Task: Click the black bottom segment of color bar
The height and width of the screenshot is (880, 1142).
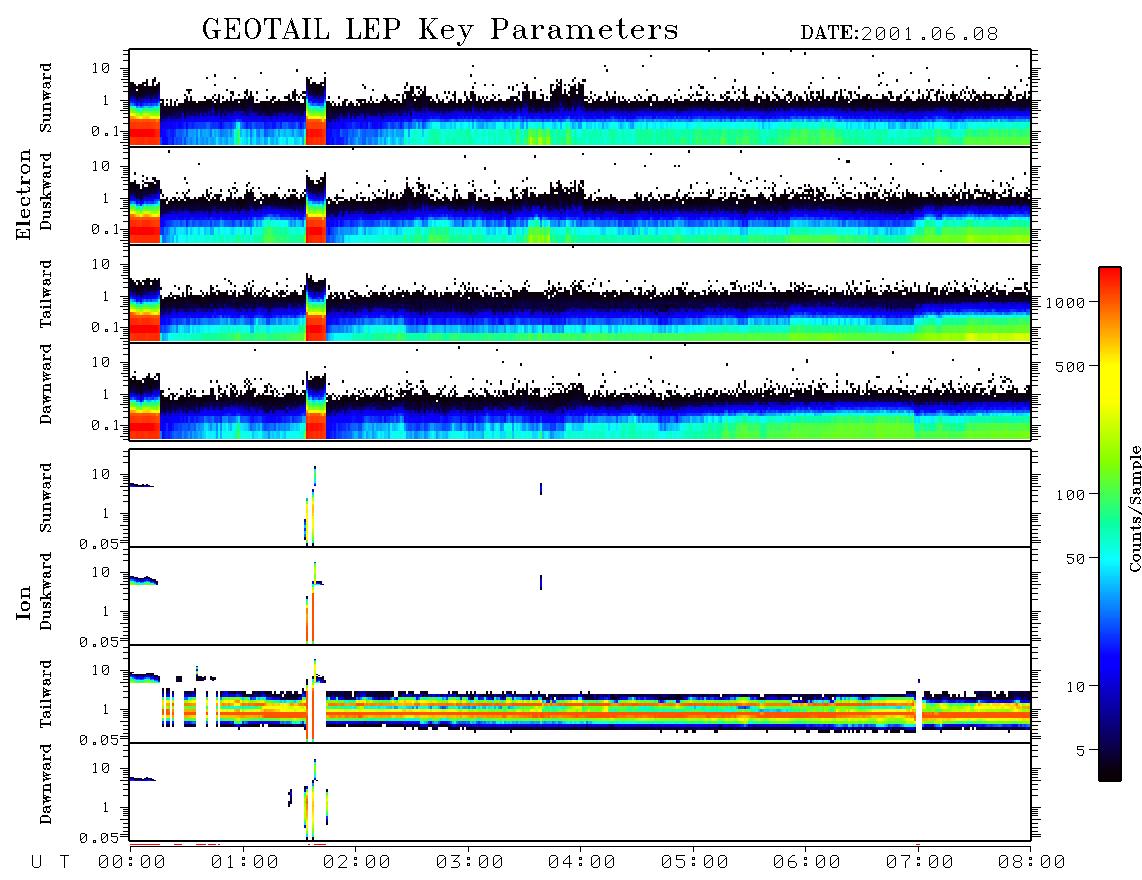Action: click(x=1110, y=771)
